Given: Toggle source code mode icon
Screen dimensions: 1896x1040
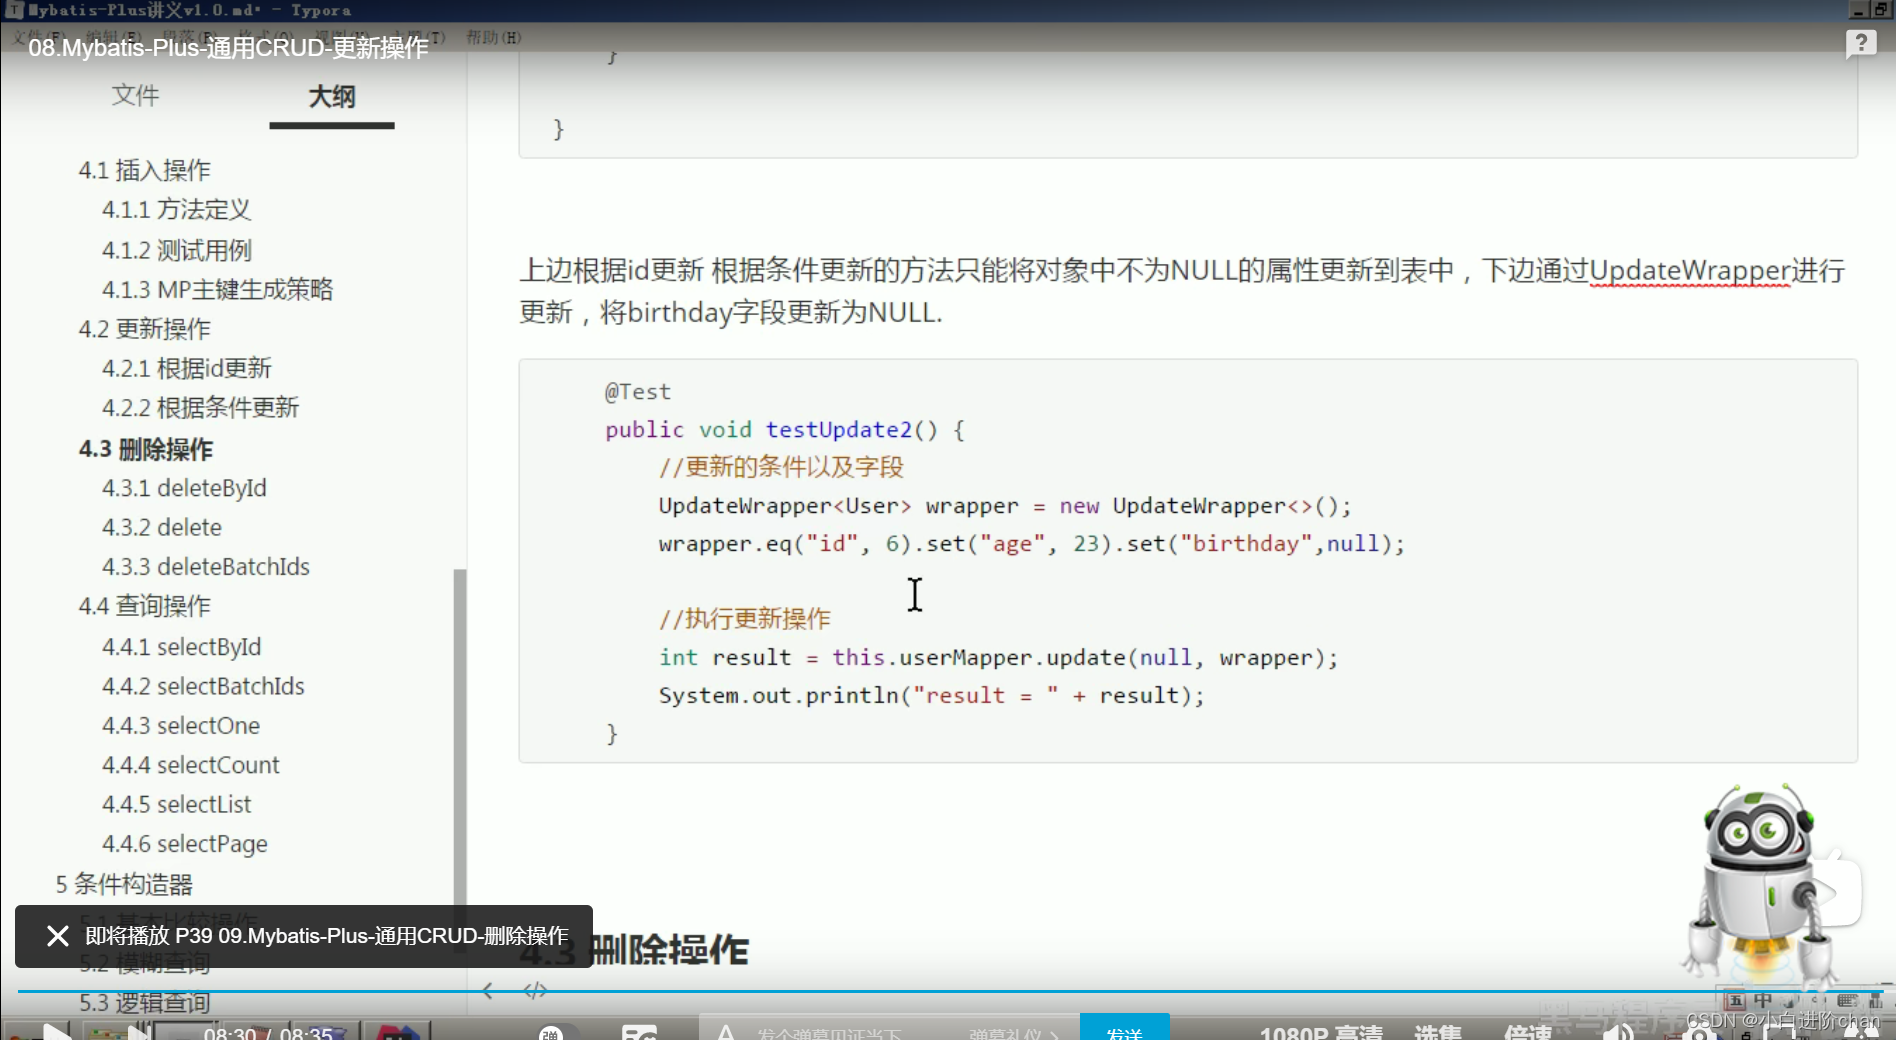Looking at the screenshot, I should (x=535, y=991).
